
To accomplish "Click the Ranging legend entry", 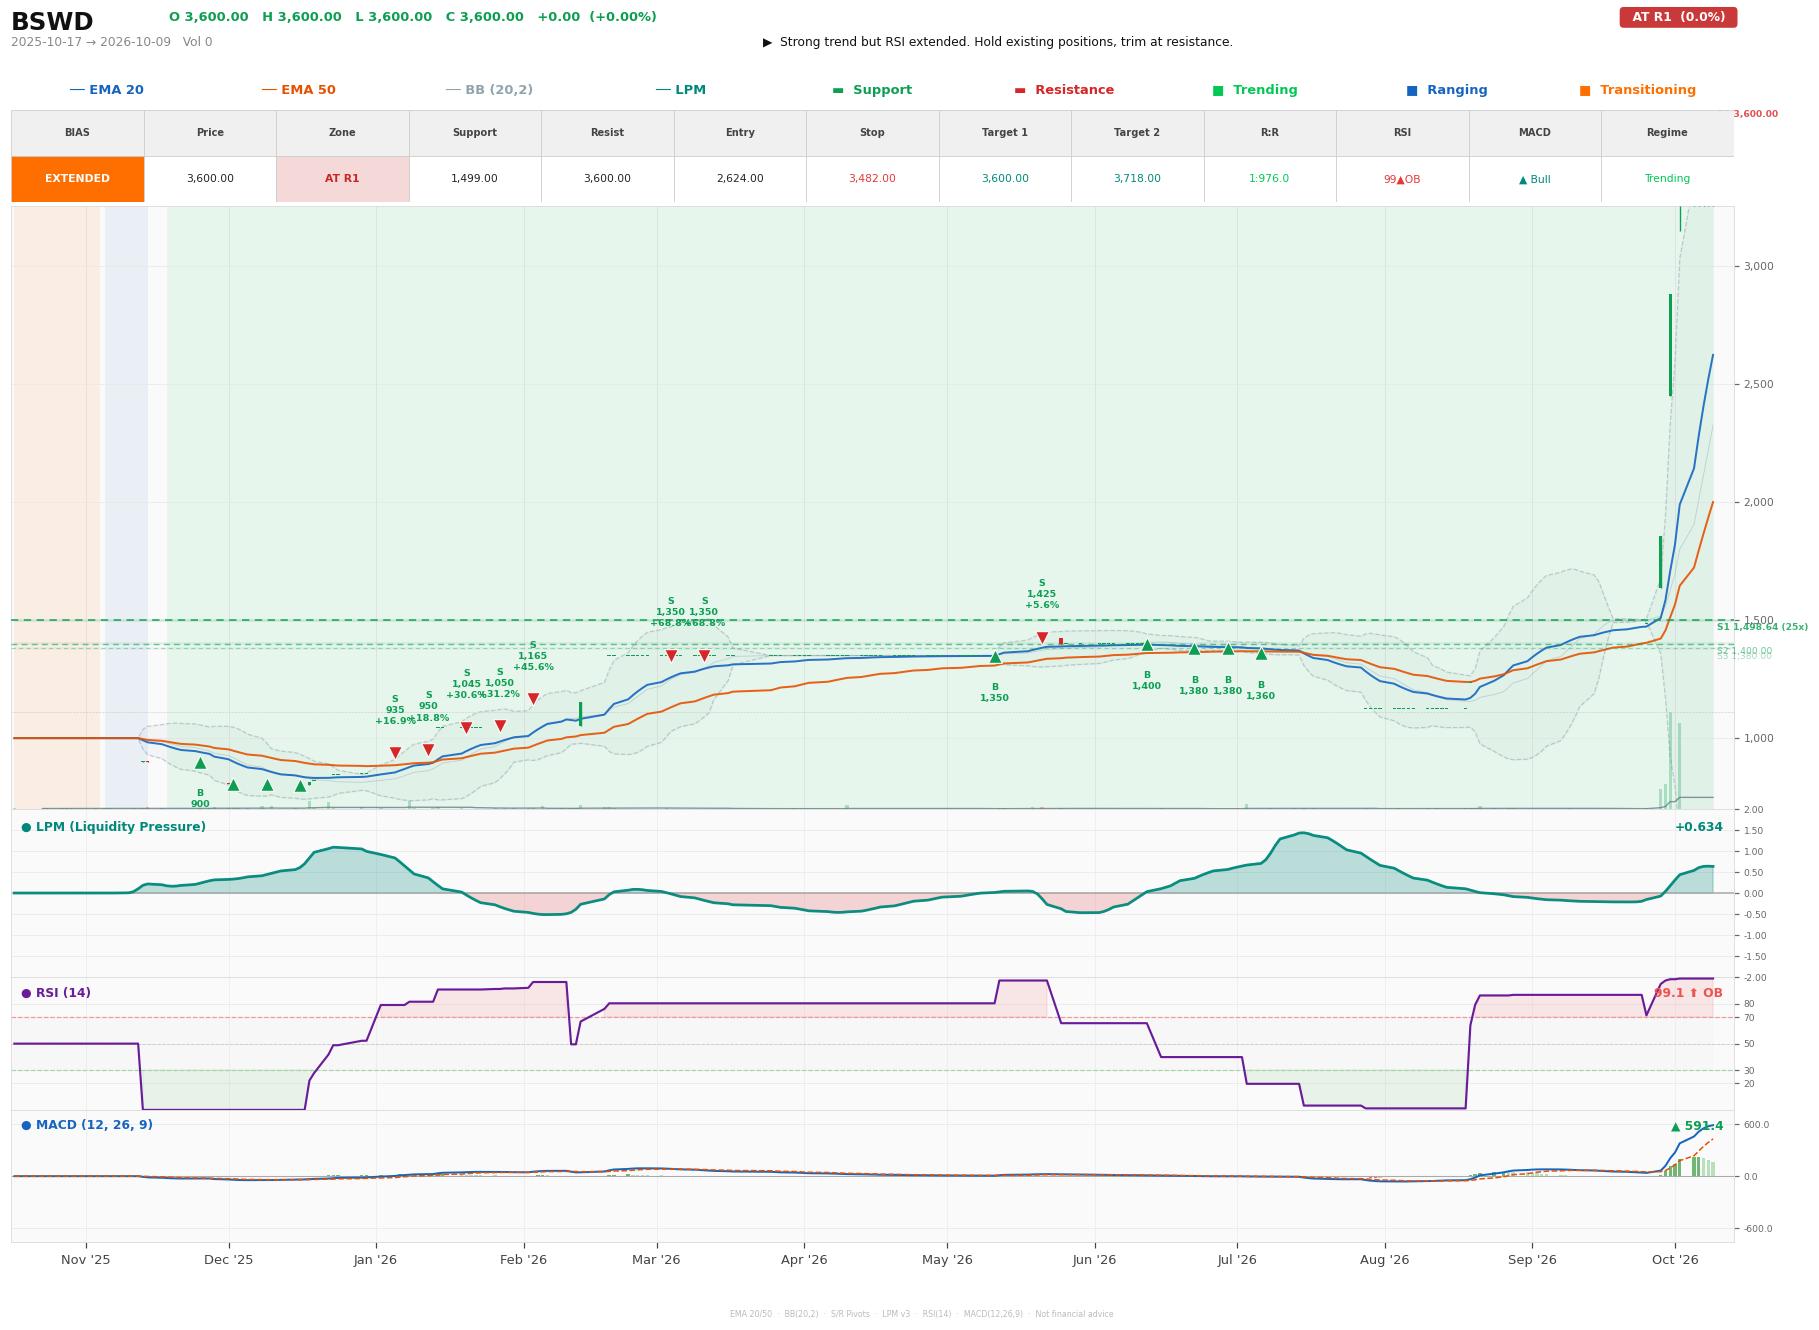I will click(1447, 90).
